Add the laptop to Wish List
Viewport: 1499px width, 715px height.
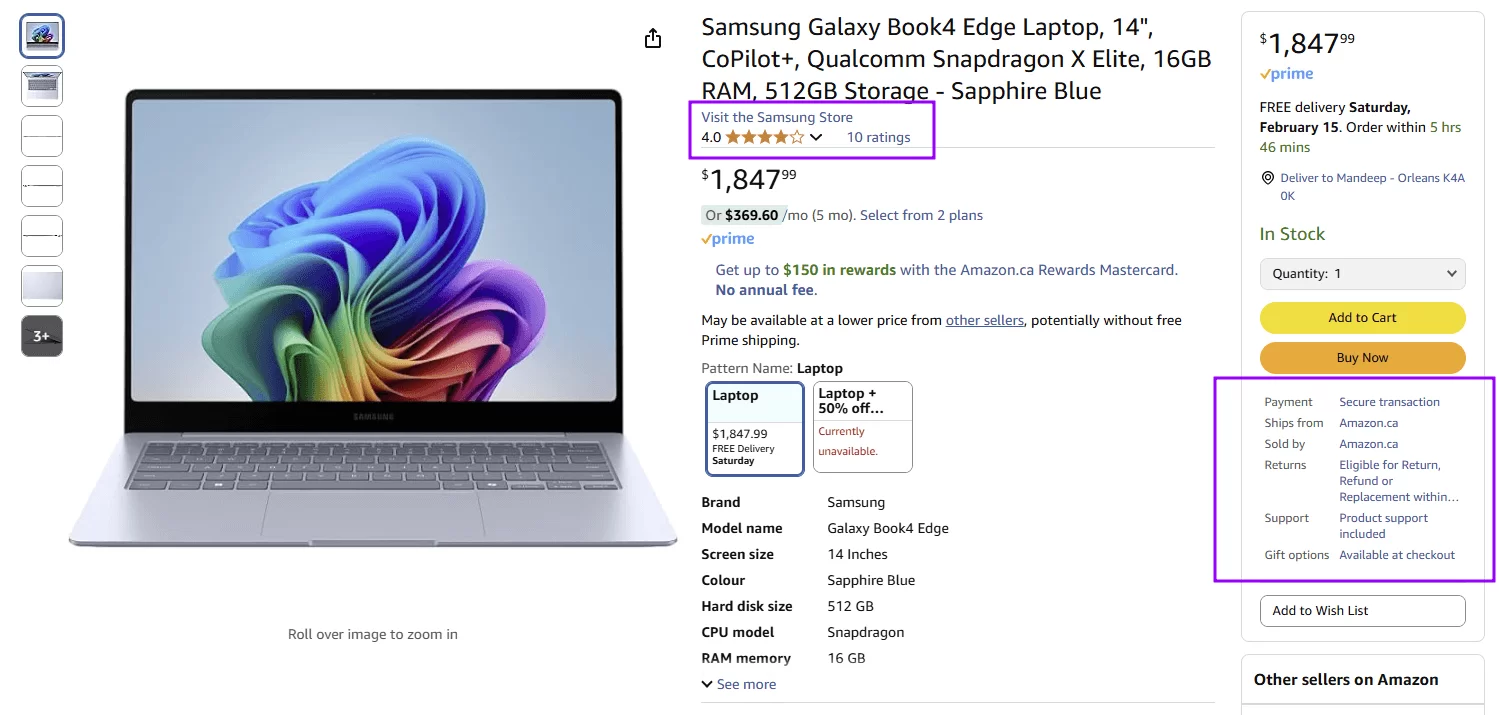click(x=1362, y=610)
